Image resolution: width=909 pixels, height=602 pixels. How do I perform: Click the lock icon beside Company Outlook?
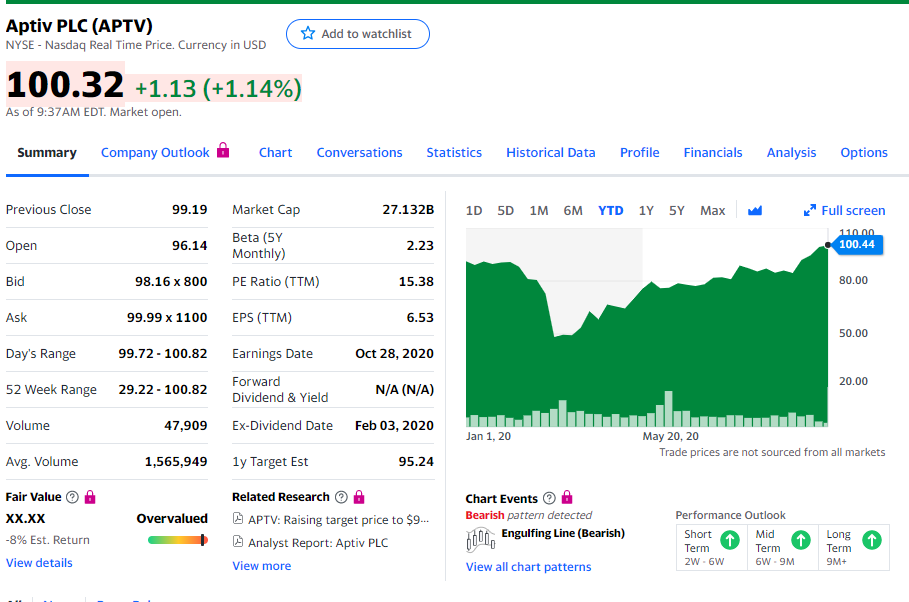coord(223,151)
